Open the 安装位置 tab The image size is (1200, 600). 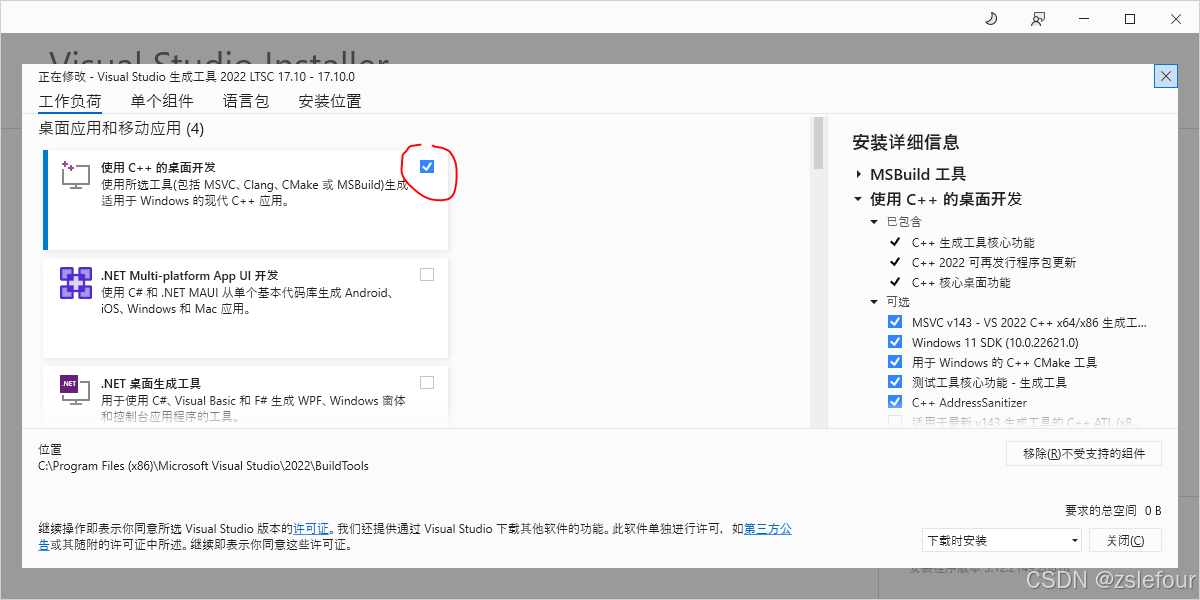(x=330, y=101)
